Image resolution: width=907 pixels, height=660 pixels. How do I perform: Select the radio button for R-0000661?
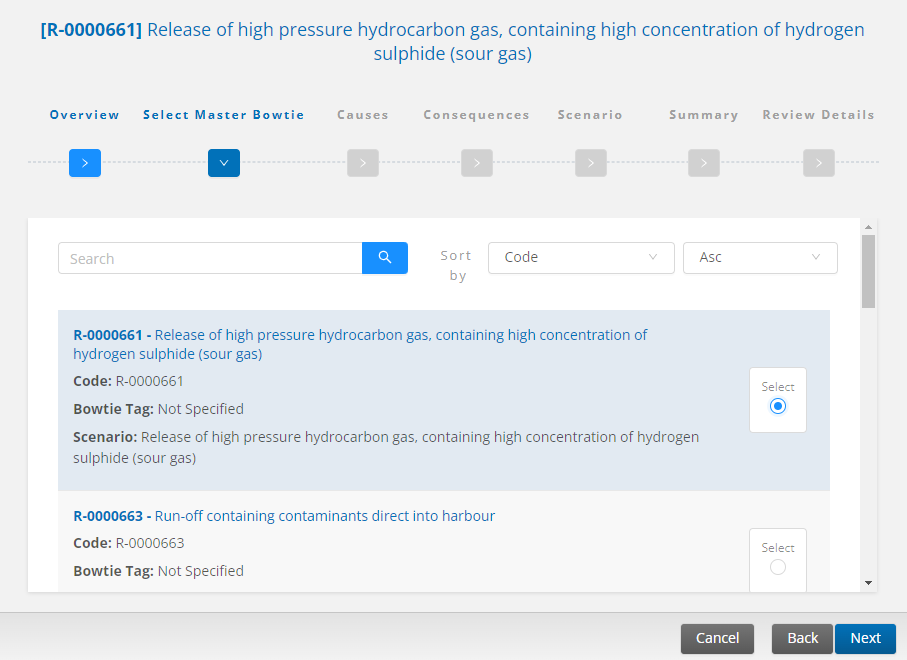pos(778,407)
